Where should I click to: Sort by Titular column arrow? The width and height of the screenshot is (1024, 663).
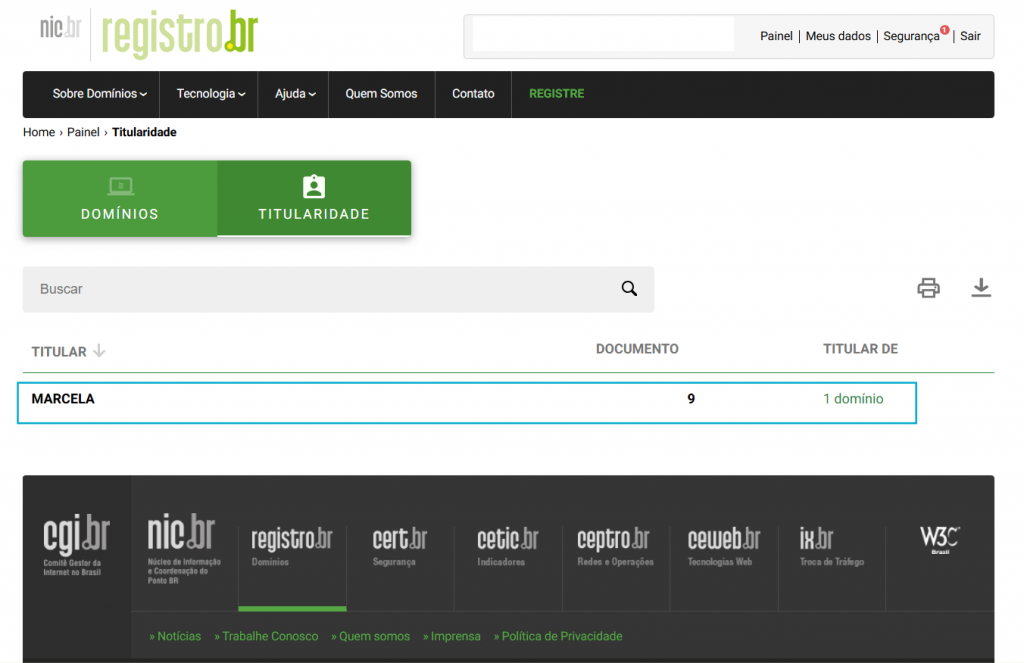pyautogui.click(x=99, y=351)
